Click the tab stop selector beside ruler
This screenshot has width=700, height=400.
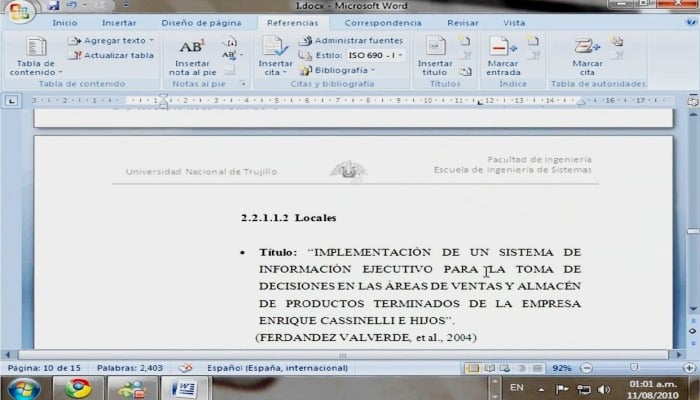(12, 101)
